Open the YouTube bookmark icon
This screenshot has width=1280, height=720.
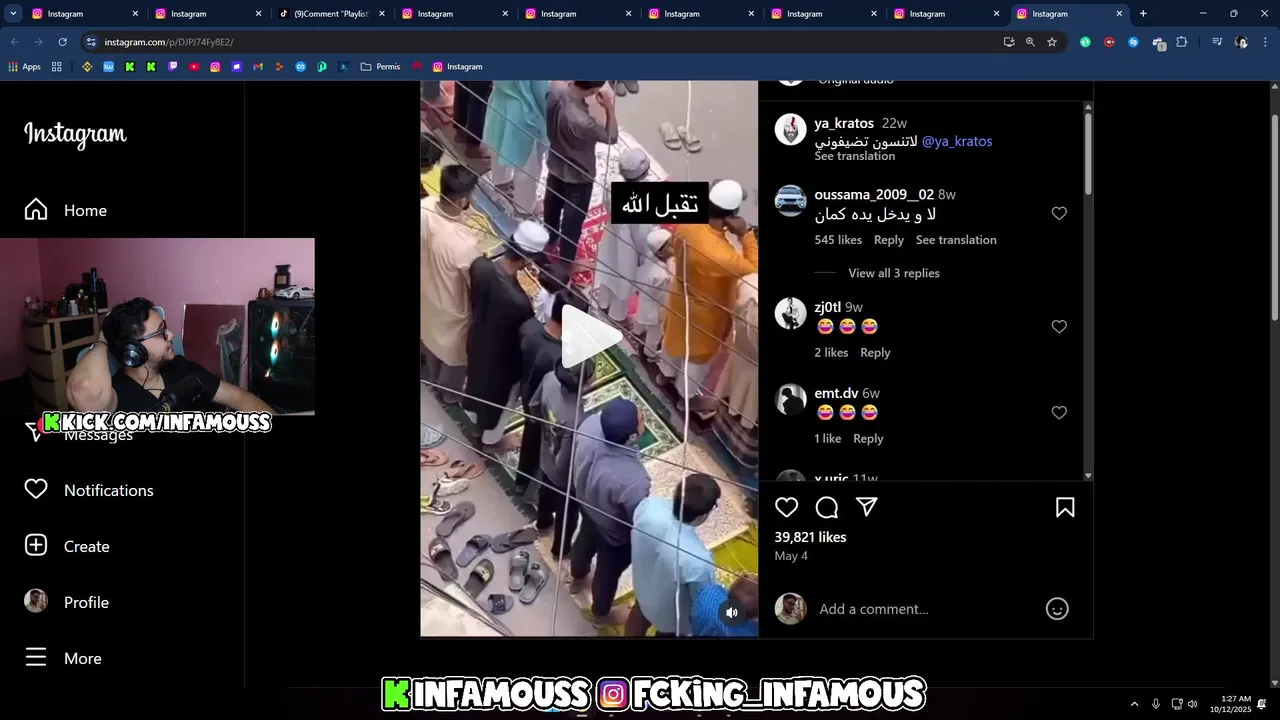click(194, 67)
